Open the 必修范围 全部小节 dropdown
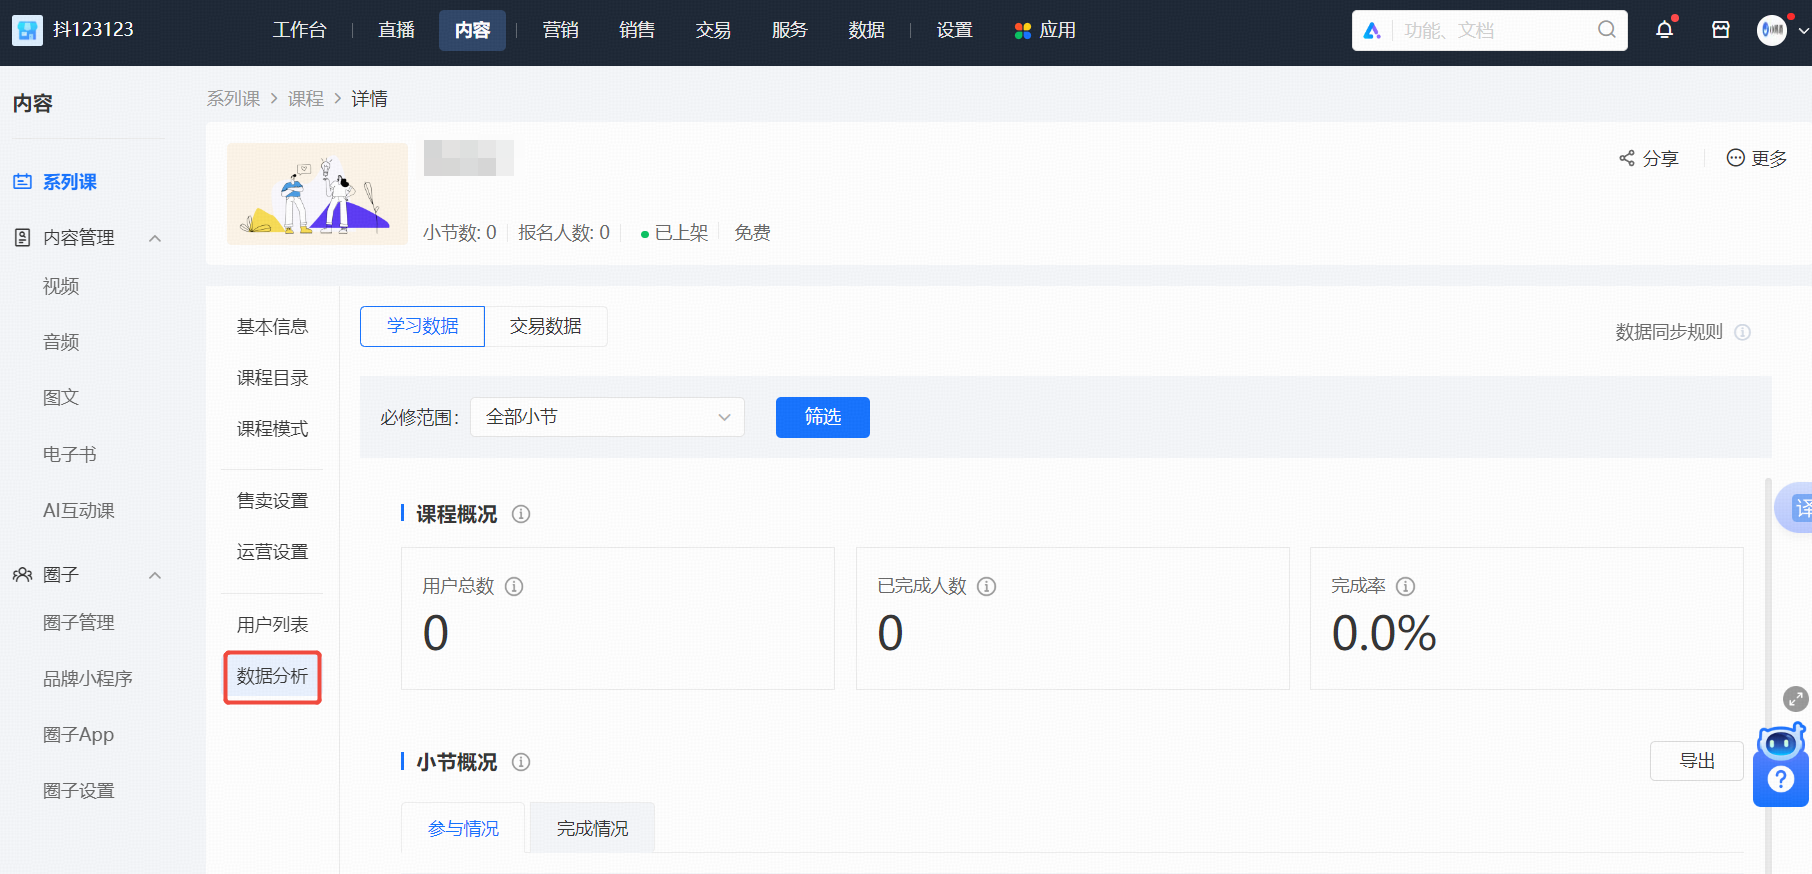The height and width of the screenshot is (874, 1812). click(608, 417)
